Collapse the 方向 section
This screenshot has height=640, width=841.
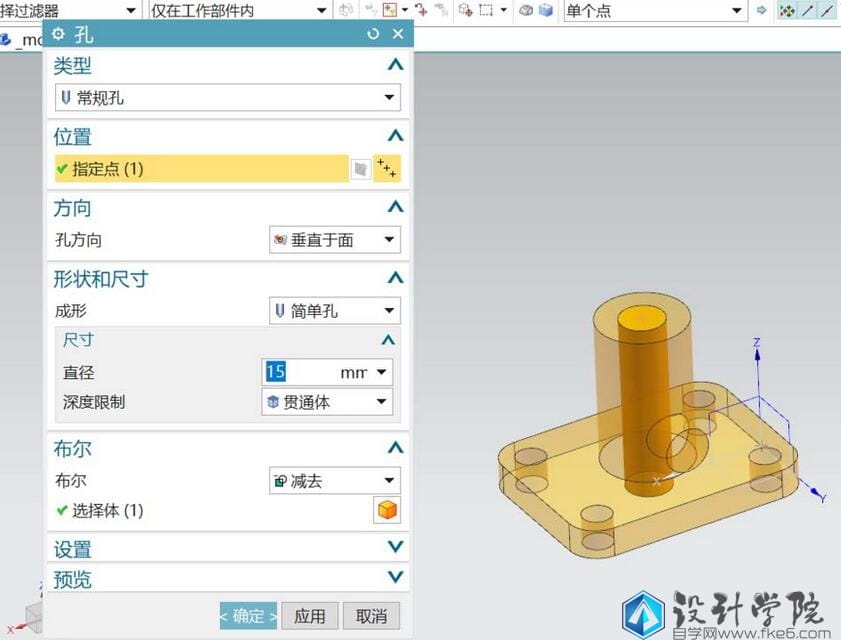[395, 207]
